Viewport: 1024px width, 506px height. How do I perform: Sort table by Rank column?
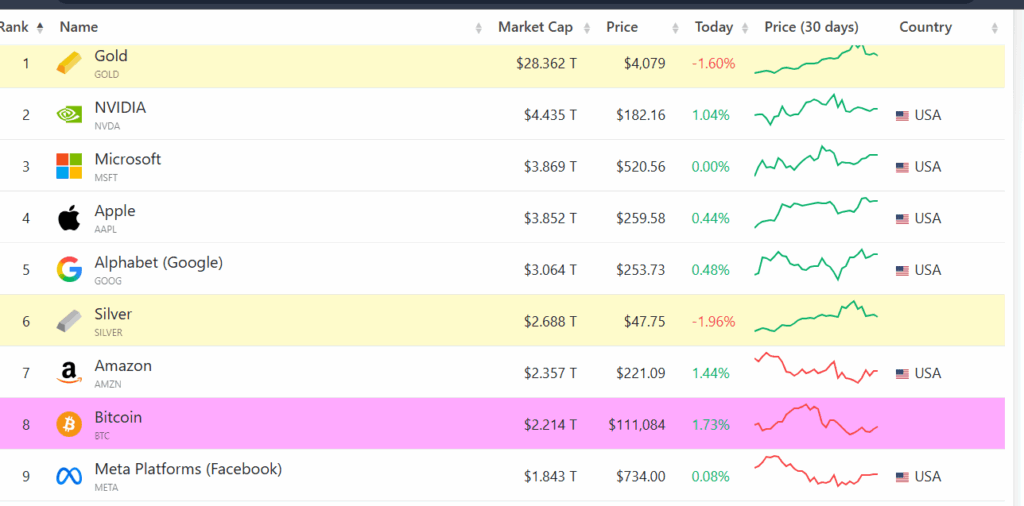(x=14, y=27)
